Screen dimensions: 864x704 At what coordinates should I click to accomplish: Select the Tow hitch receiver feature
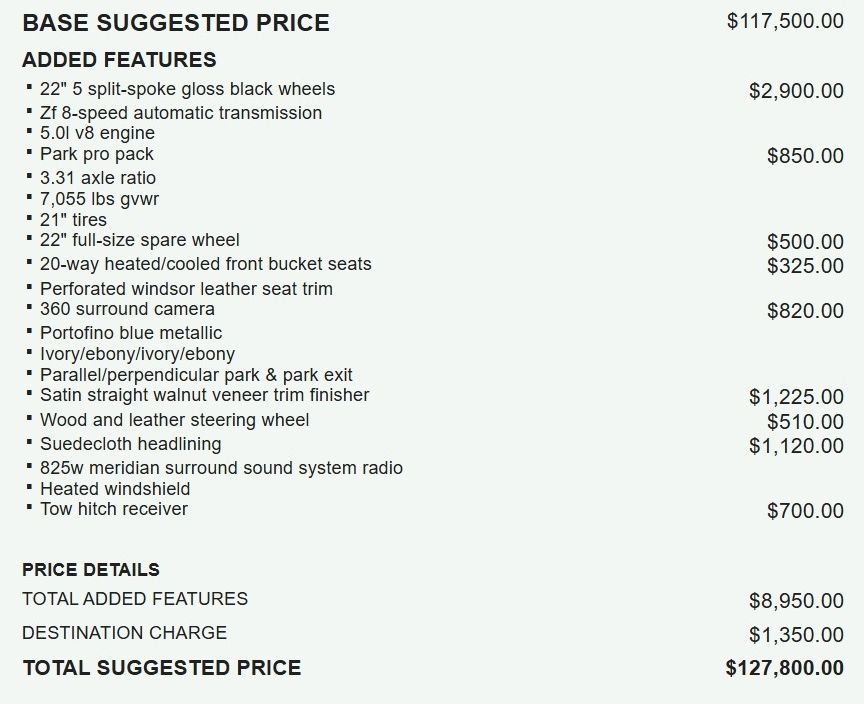pos(114,509)
